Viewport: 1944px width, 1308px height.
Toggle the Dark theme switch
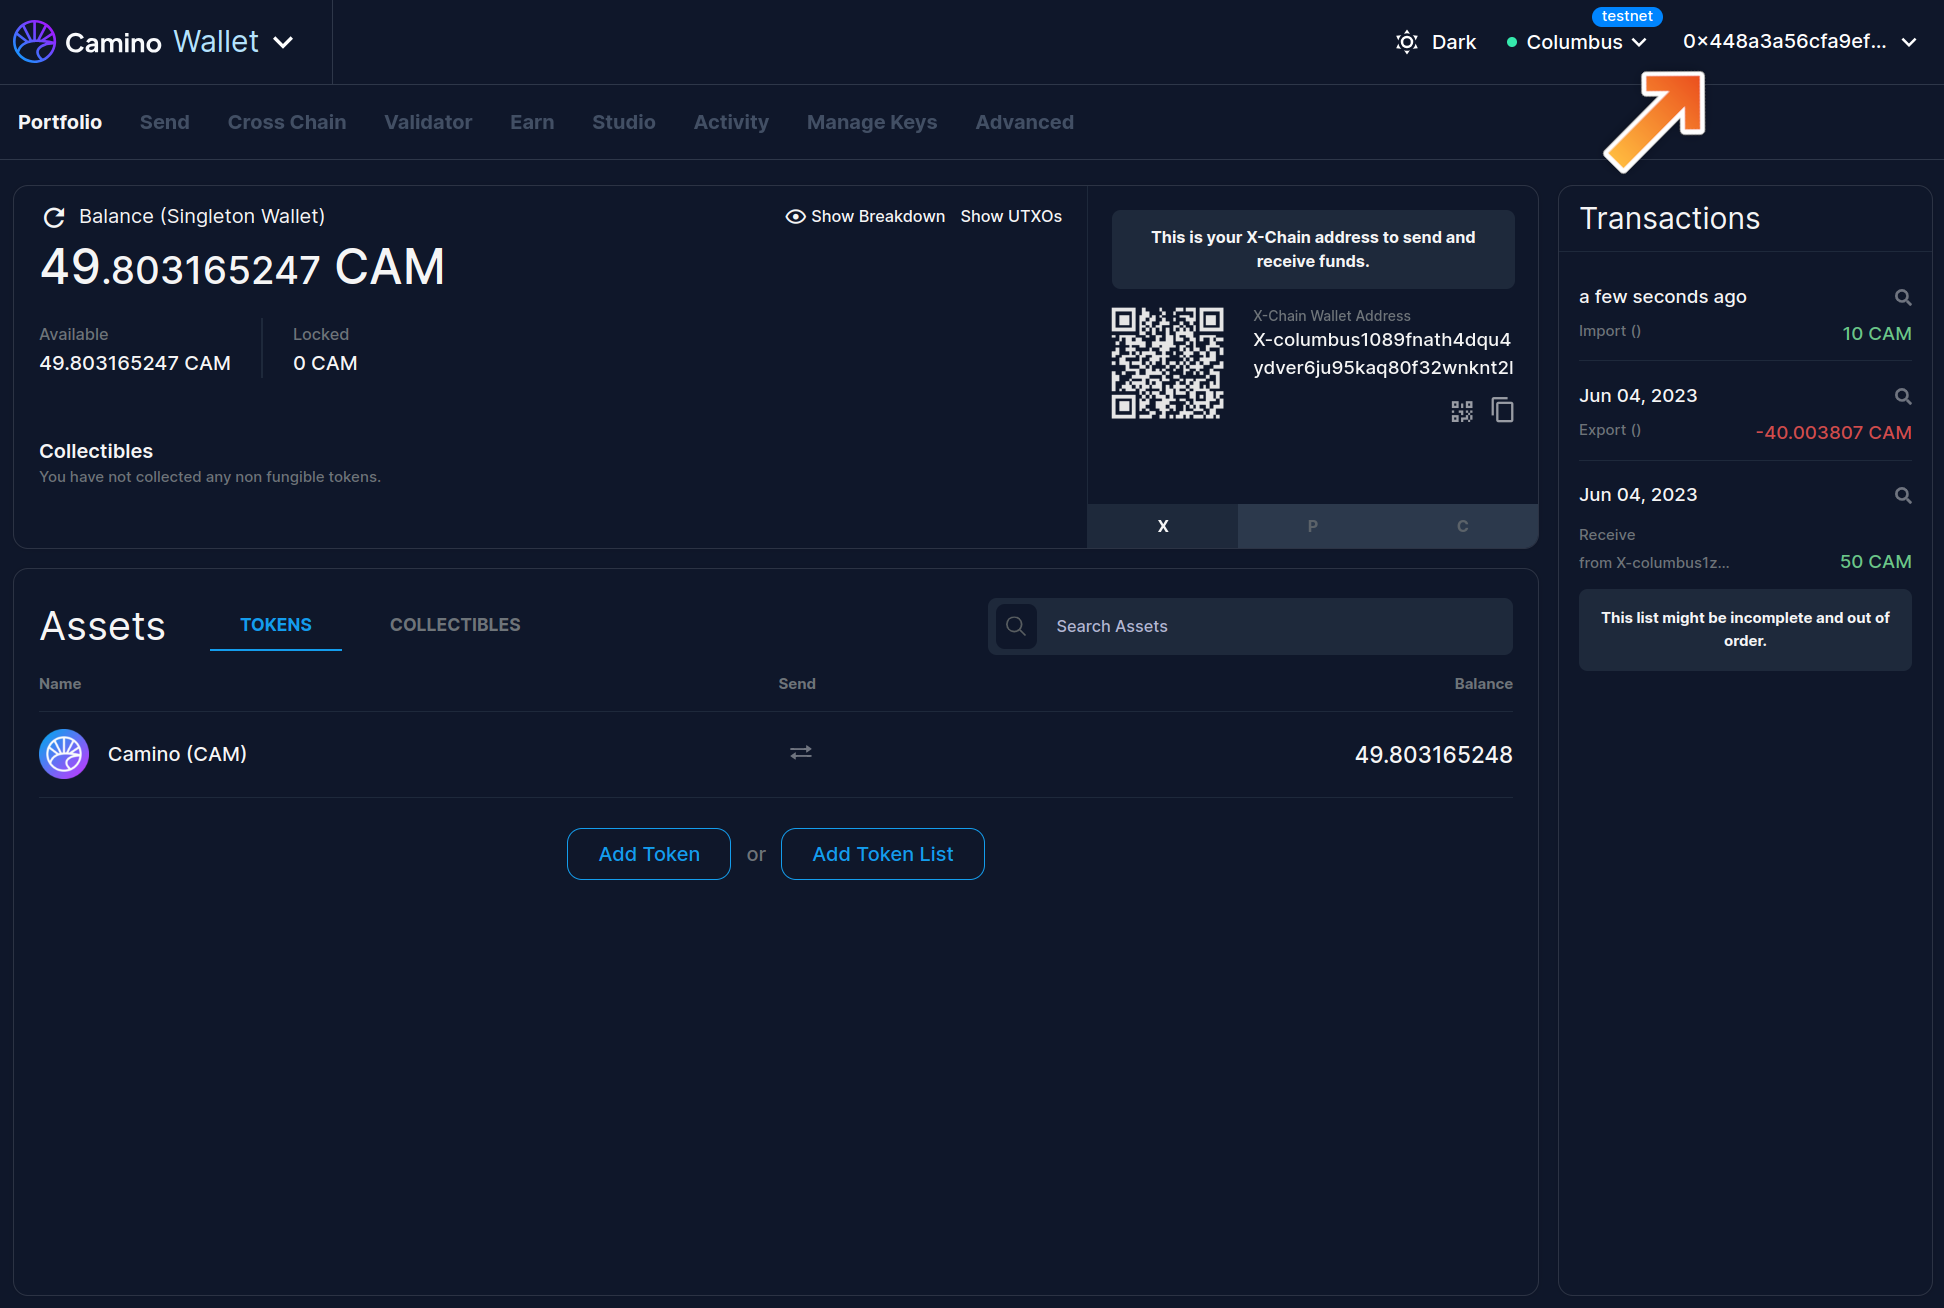[x=1436, y=42]
